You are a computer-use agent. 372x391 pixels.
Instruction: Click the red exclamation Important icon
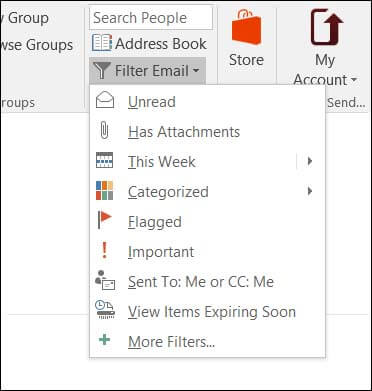click(x=104, y=250)
